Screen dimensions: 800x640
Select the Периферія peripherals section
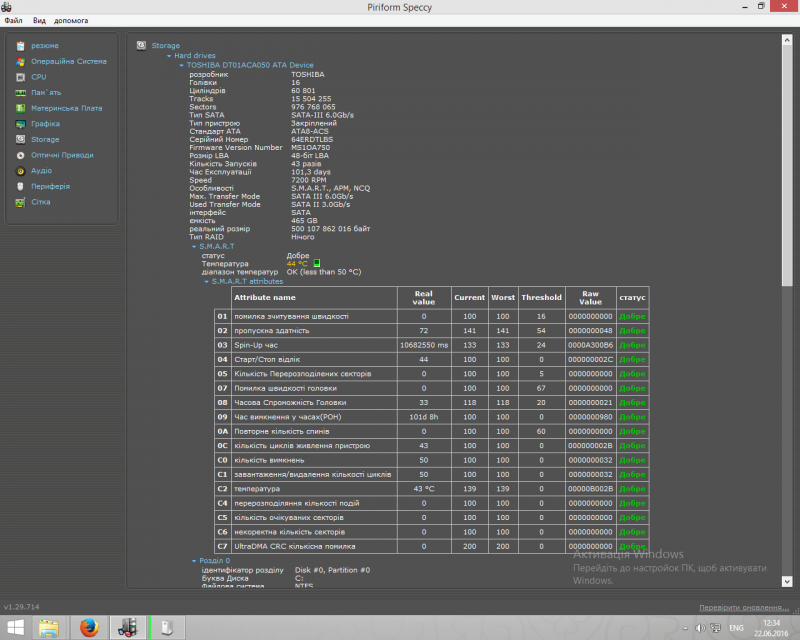(50, 186)
